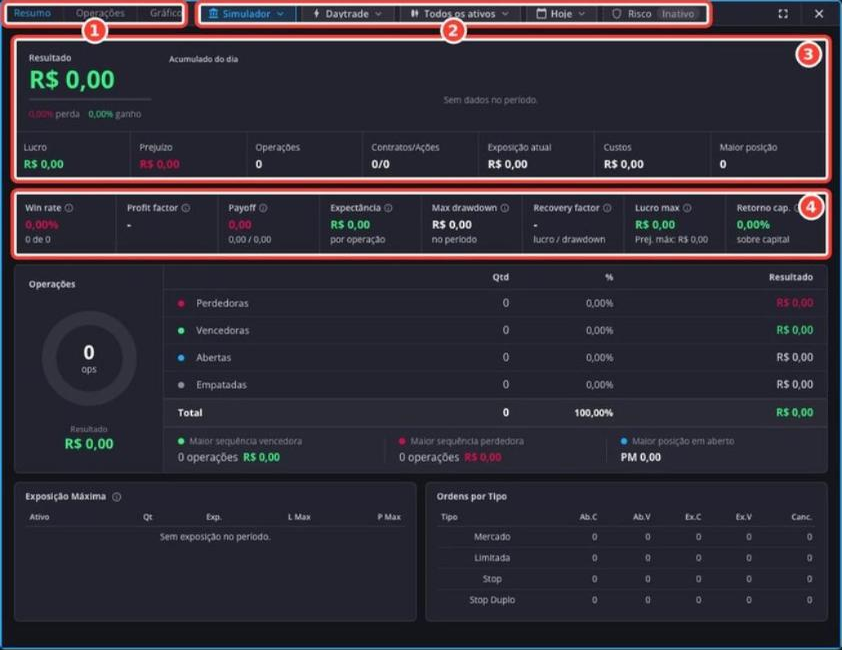Click the L Max column header
The height and width of the screenshot is (650, 842).
299,517
